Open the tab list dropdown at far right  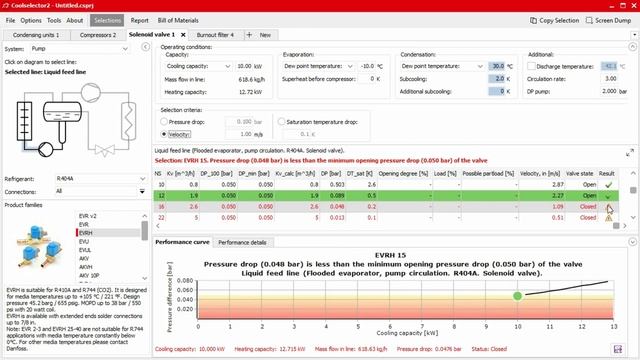[x=634, y=35]
